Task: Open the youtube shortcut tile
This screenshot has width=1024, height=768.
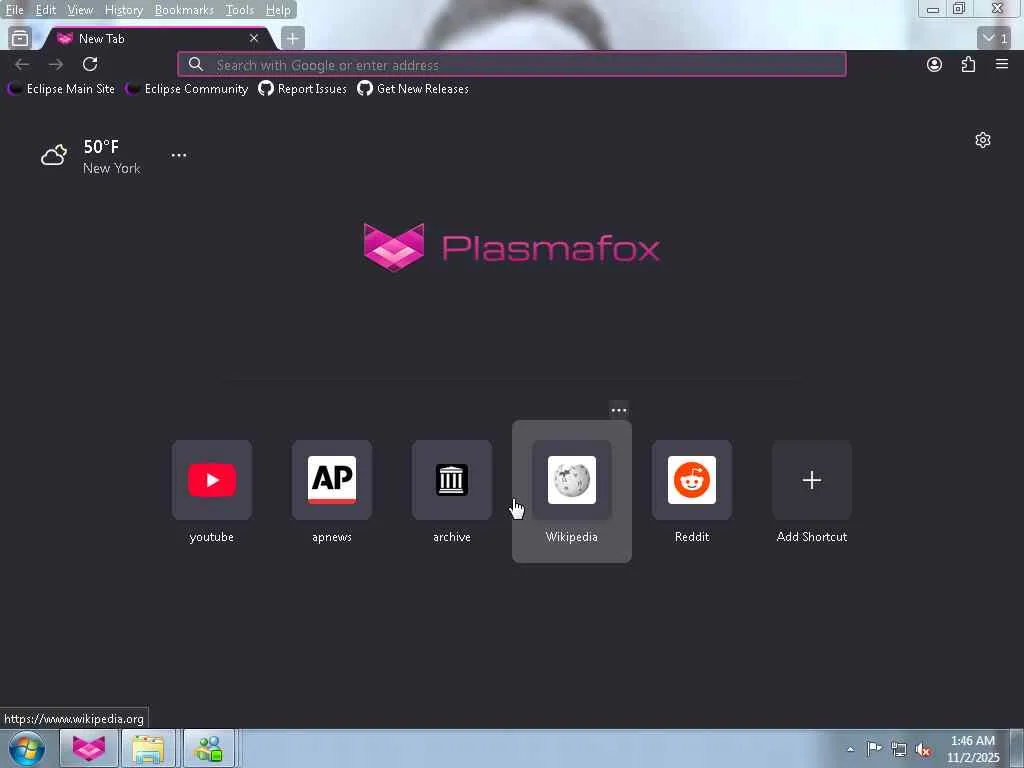Action: (212, 491)
